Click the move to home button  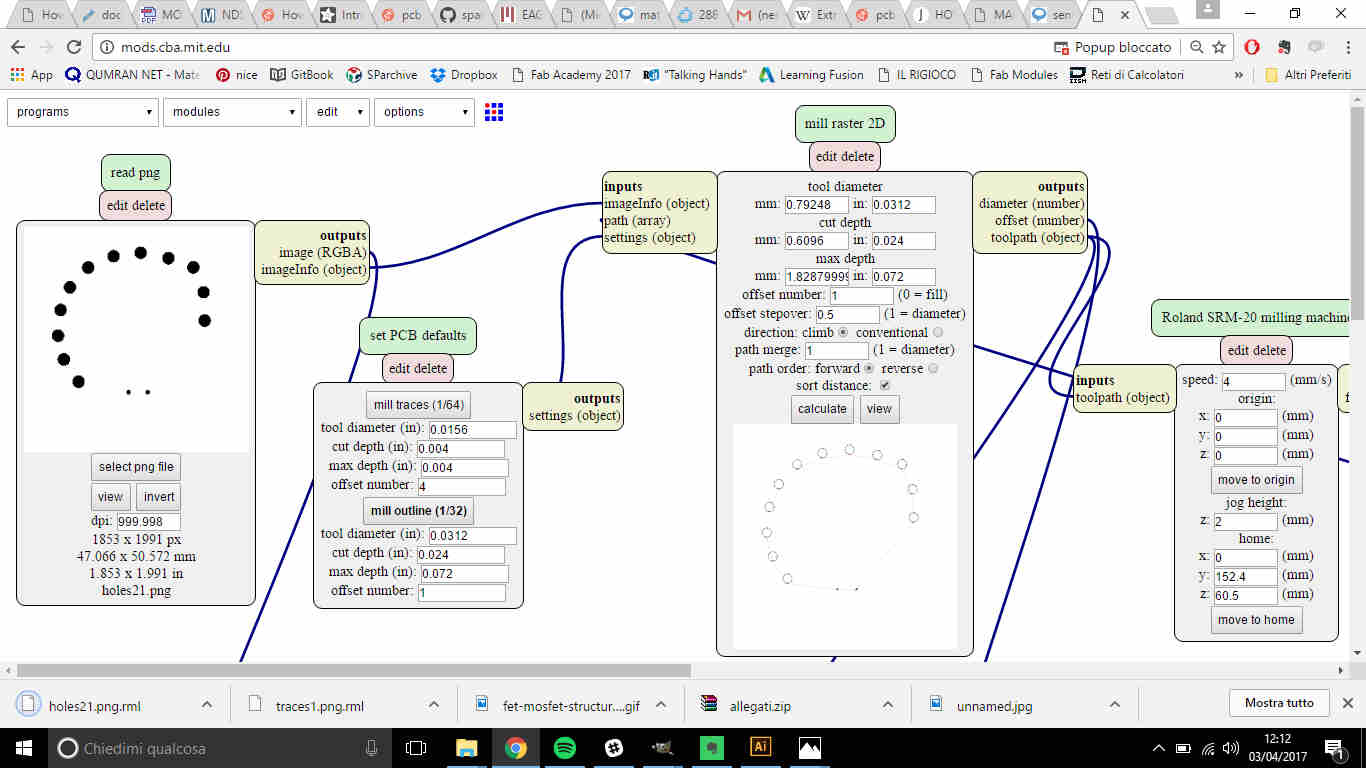[x=1256, y=619]
